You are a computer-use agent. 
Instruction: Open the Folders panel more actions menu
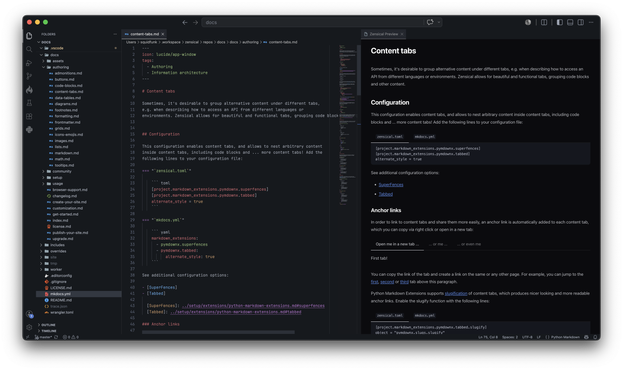pos(115,34)
